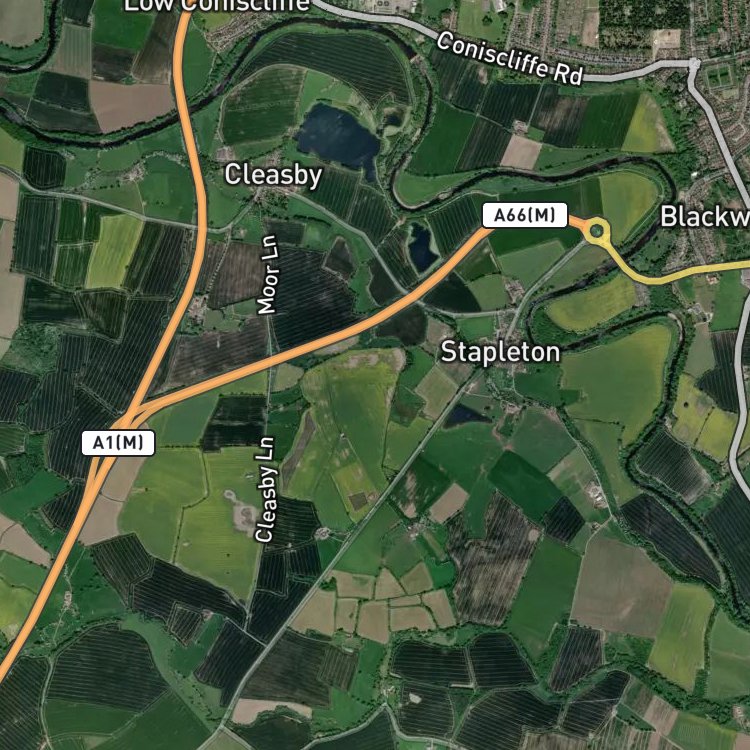Viewport: 750px width, 750px height.
Task: Click the Low Coniscliffe place label
Action: [217, 5]
